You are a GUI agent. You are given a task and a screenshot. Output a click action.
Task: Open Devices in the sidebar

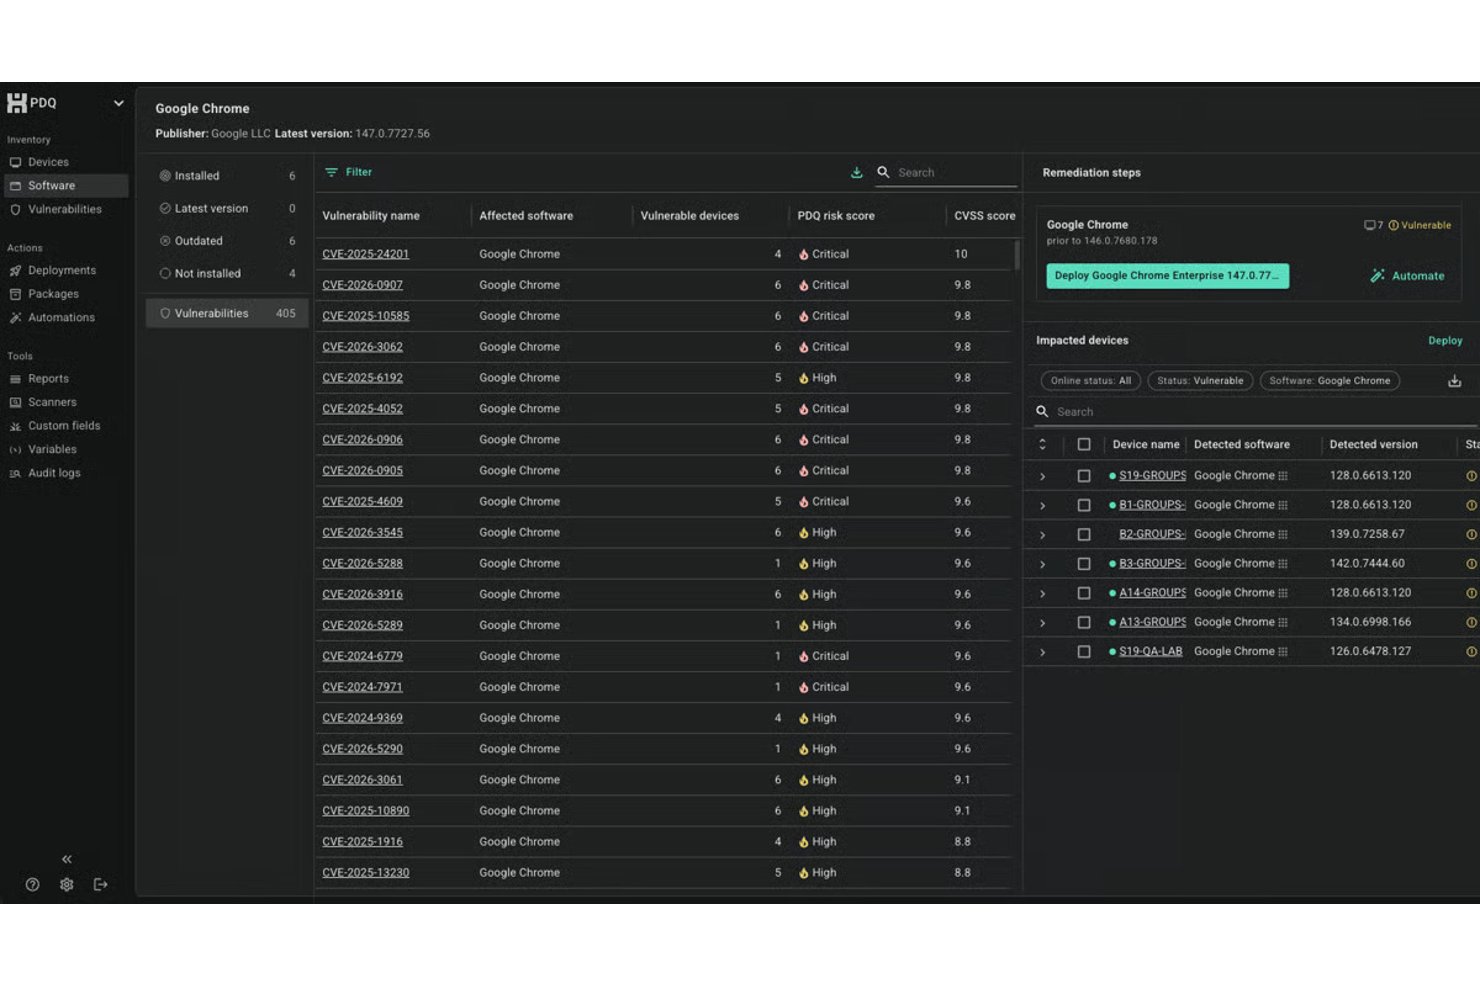pos(48,162)
